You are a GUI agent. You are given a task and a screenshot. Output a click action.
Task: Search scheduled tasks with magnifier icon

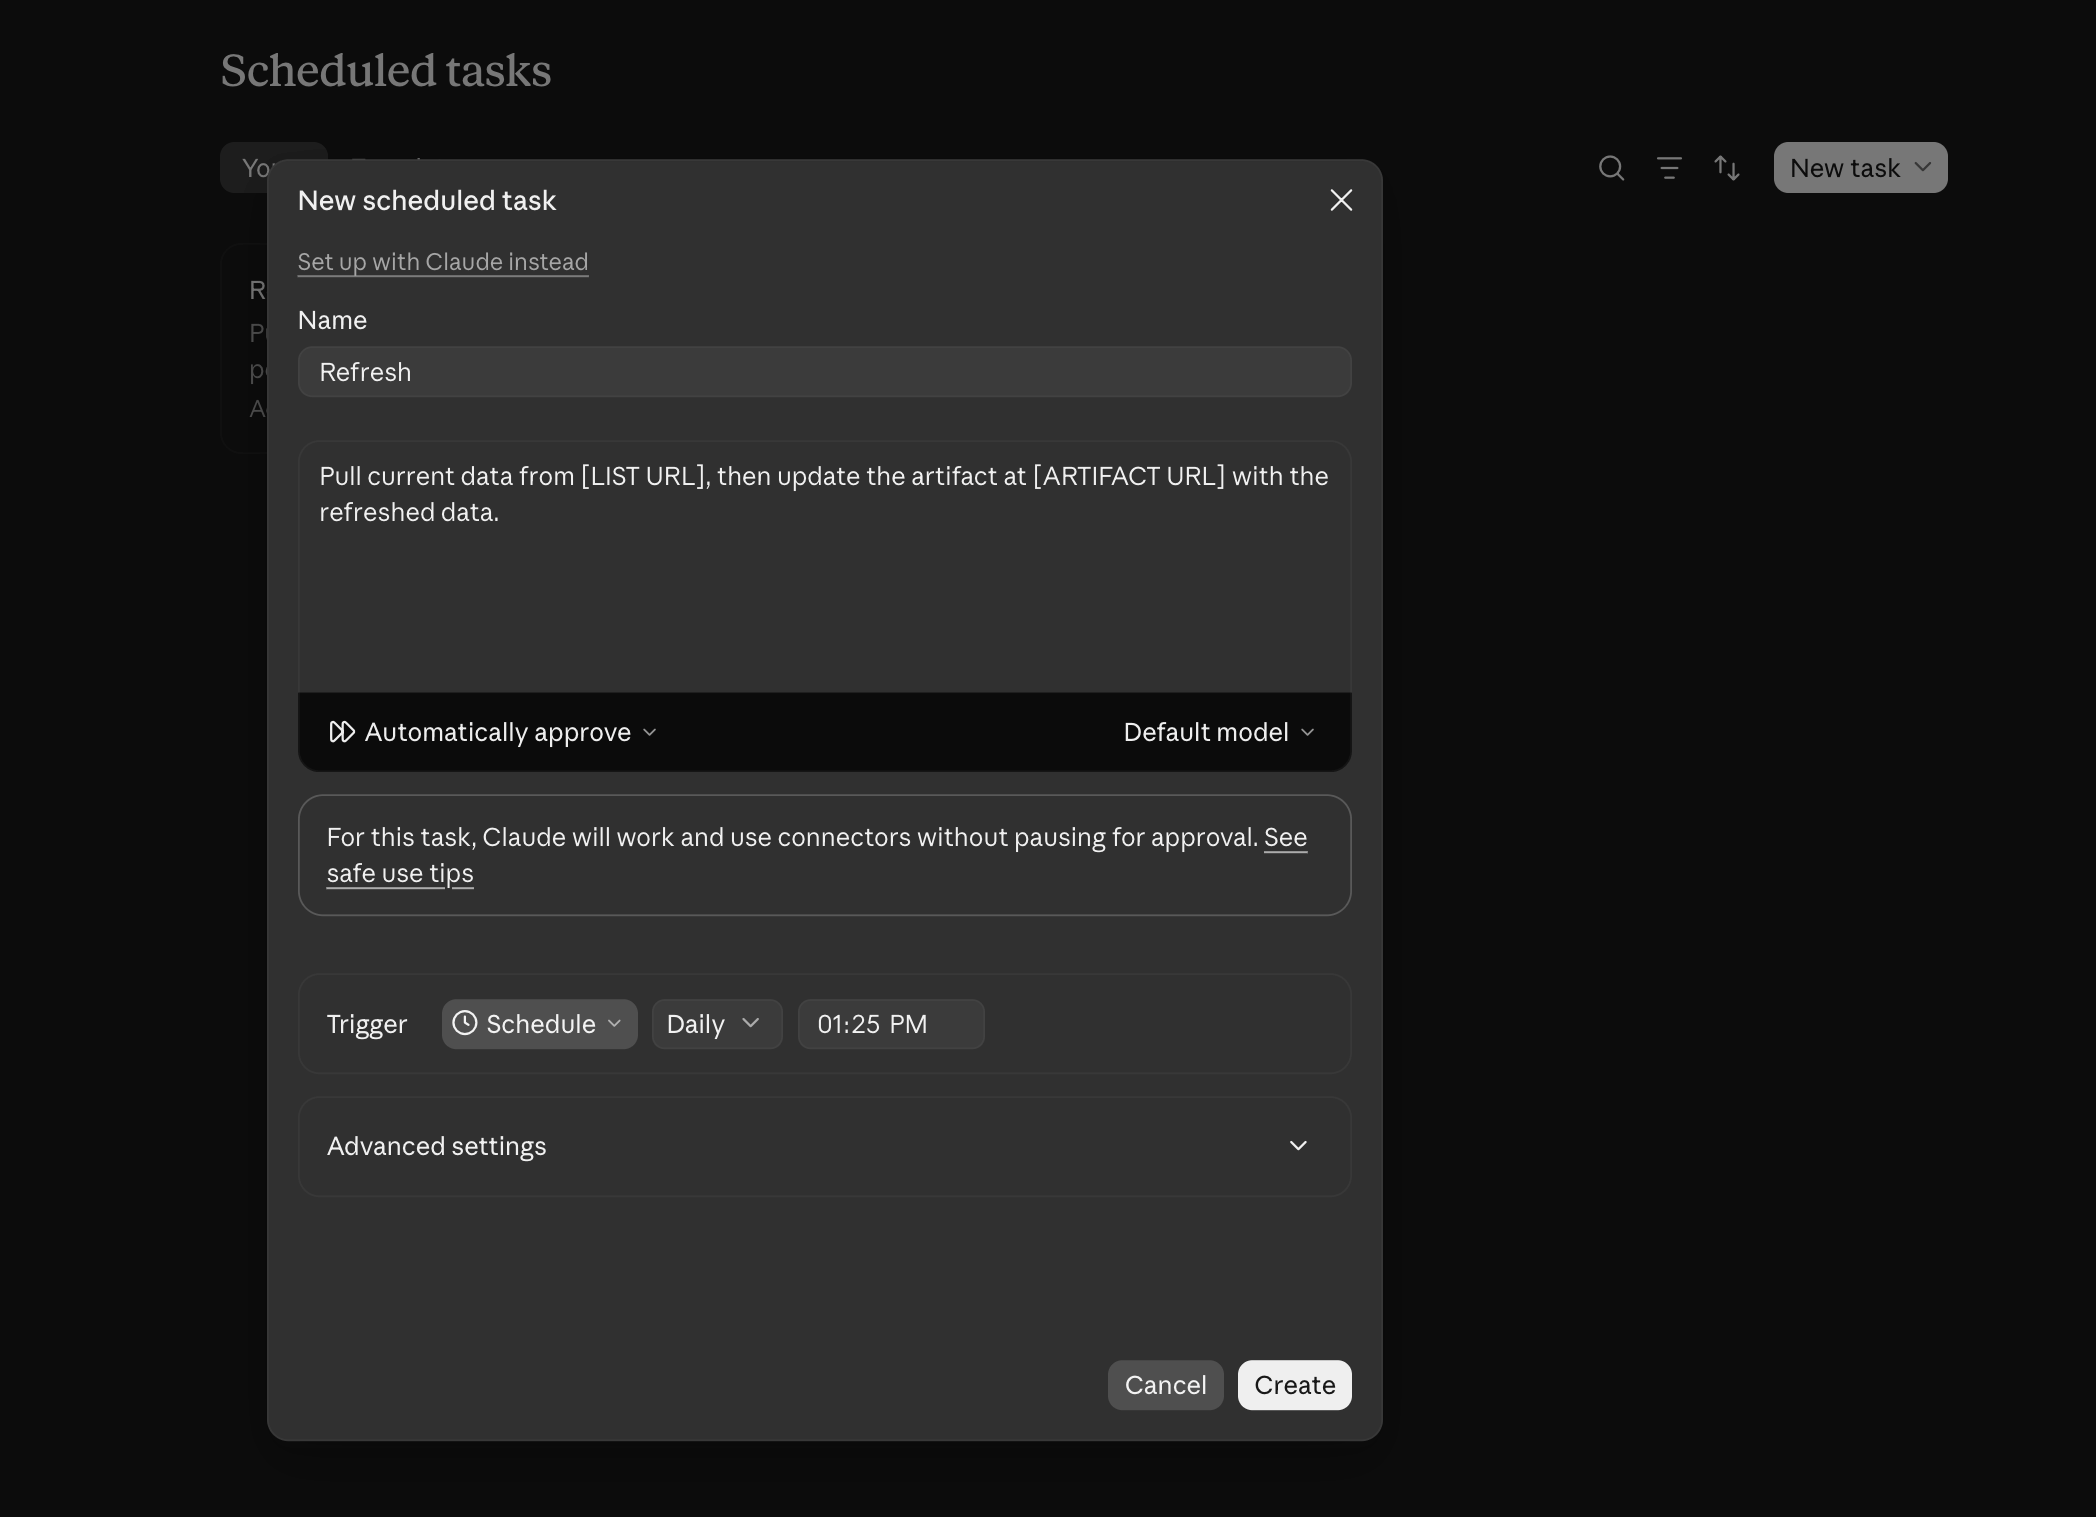click(x=1611, y=168)
